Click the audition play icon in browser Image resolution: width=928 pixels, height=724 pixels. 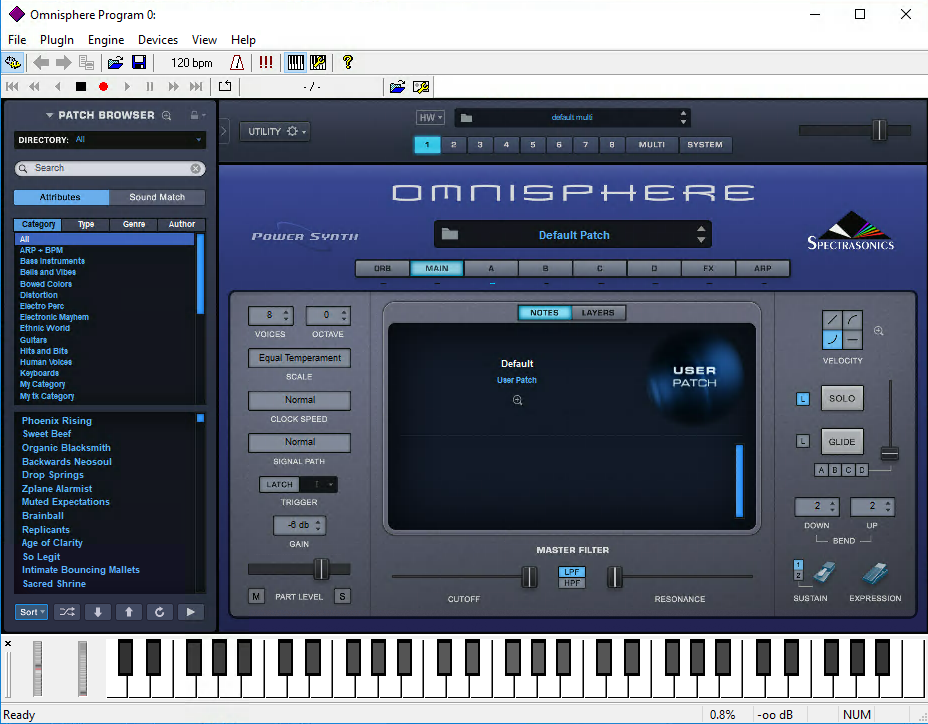[x=190, y=612]
